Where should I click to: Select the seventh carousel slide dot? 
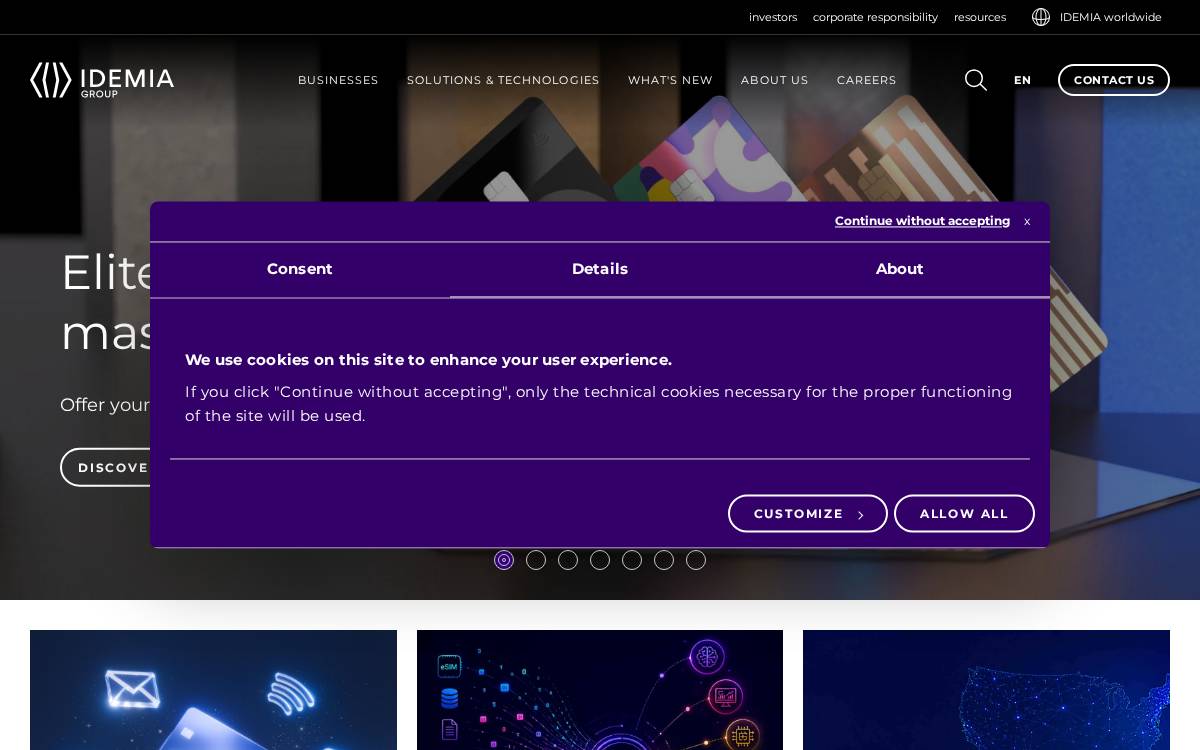click(x=696, y=560)
